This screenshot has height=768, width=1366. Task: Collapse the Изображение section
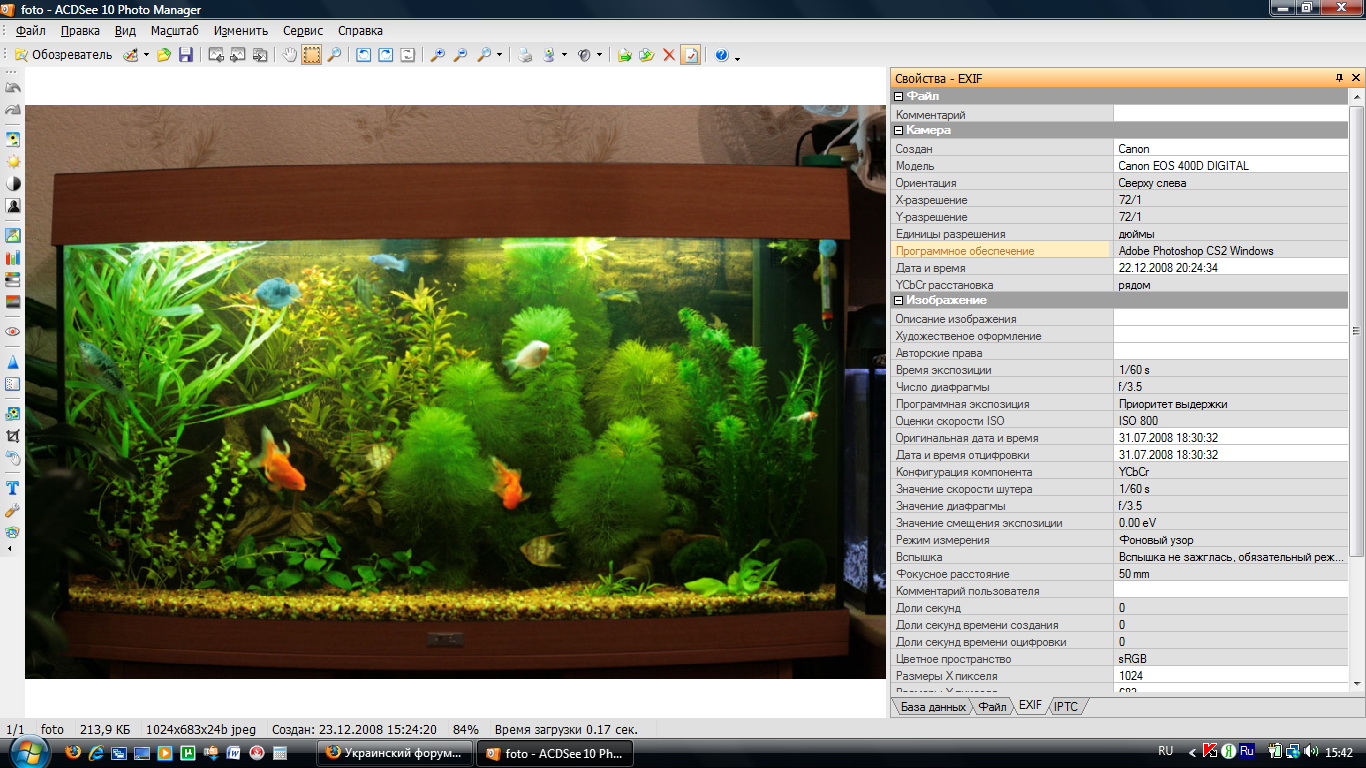[x=899, y=301]
